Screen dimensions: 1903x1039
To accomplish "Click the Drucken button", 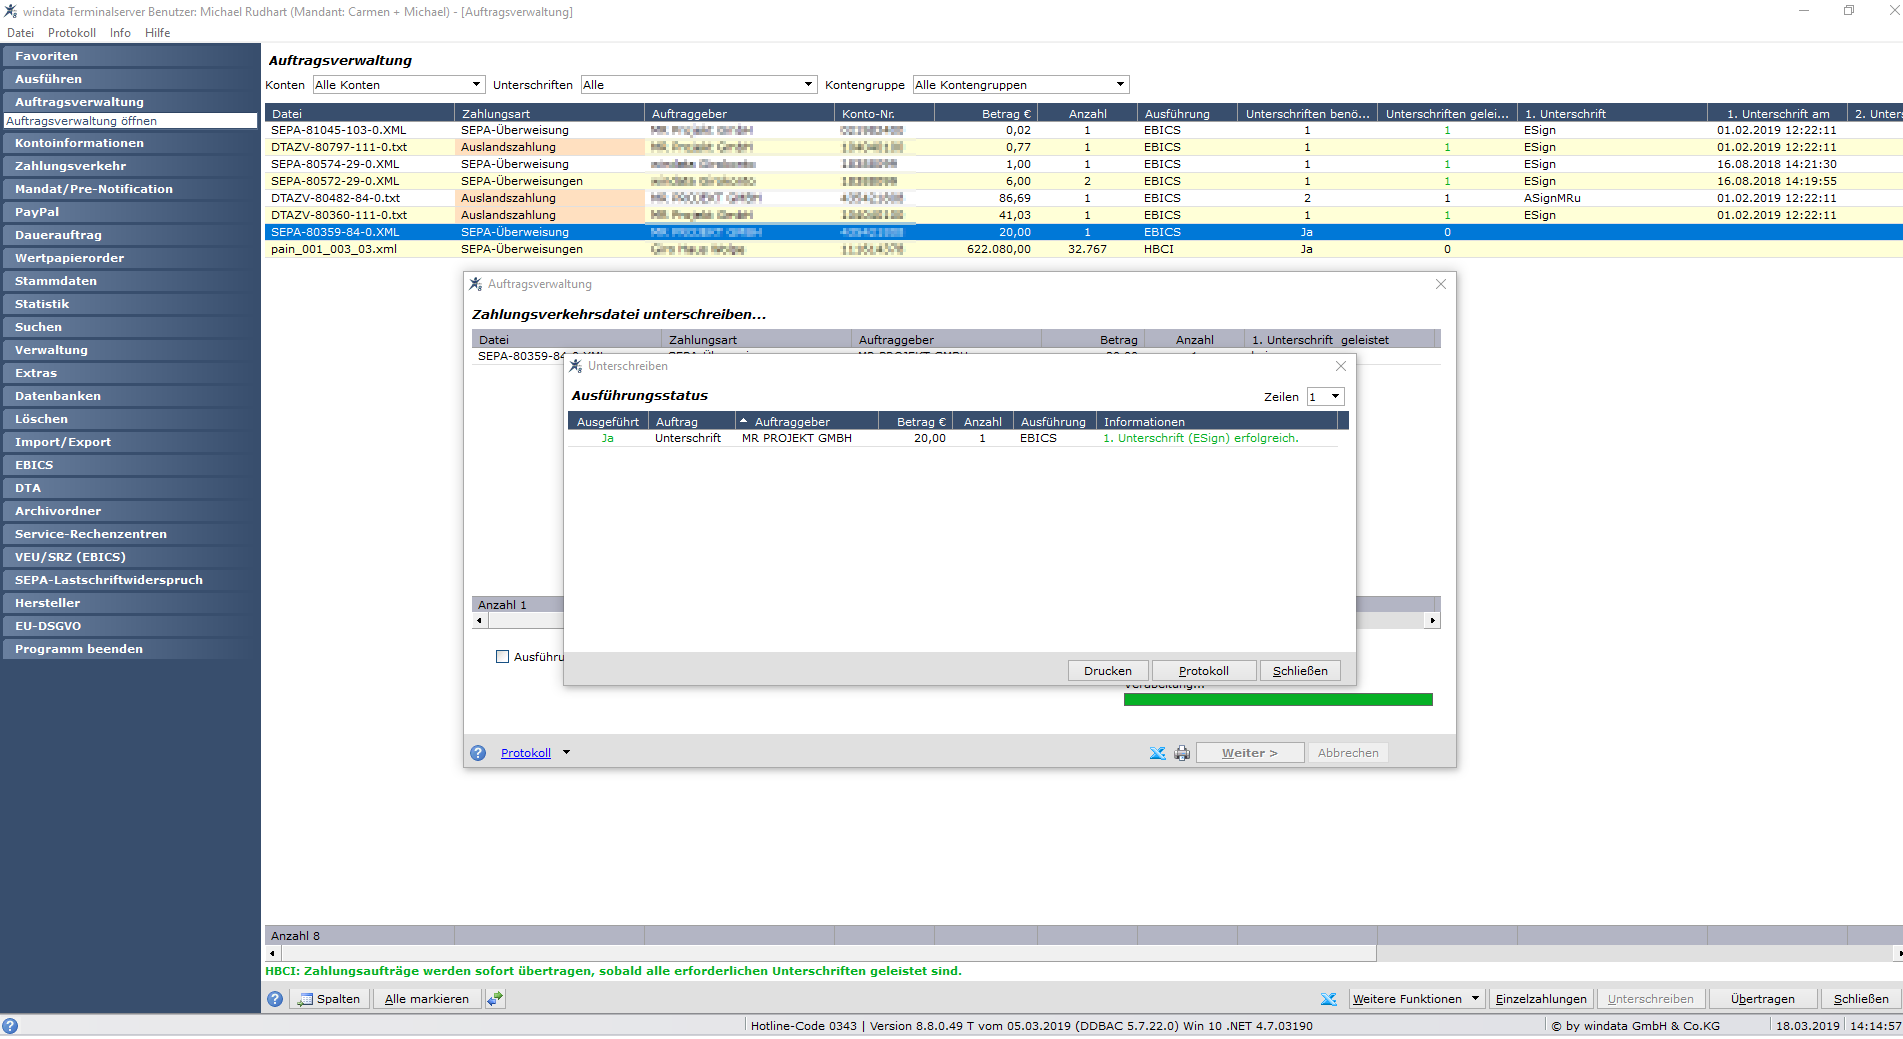I will click(x=1108, y=671).
